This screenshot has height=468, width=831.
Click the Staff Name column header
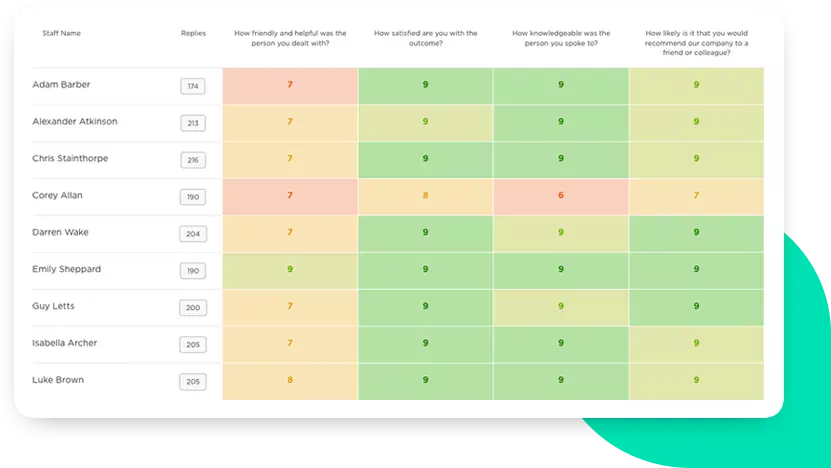click(x=61, y=33)
